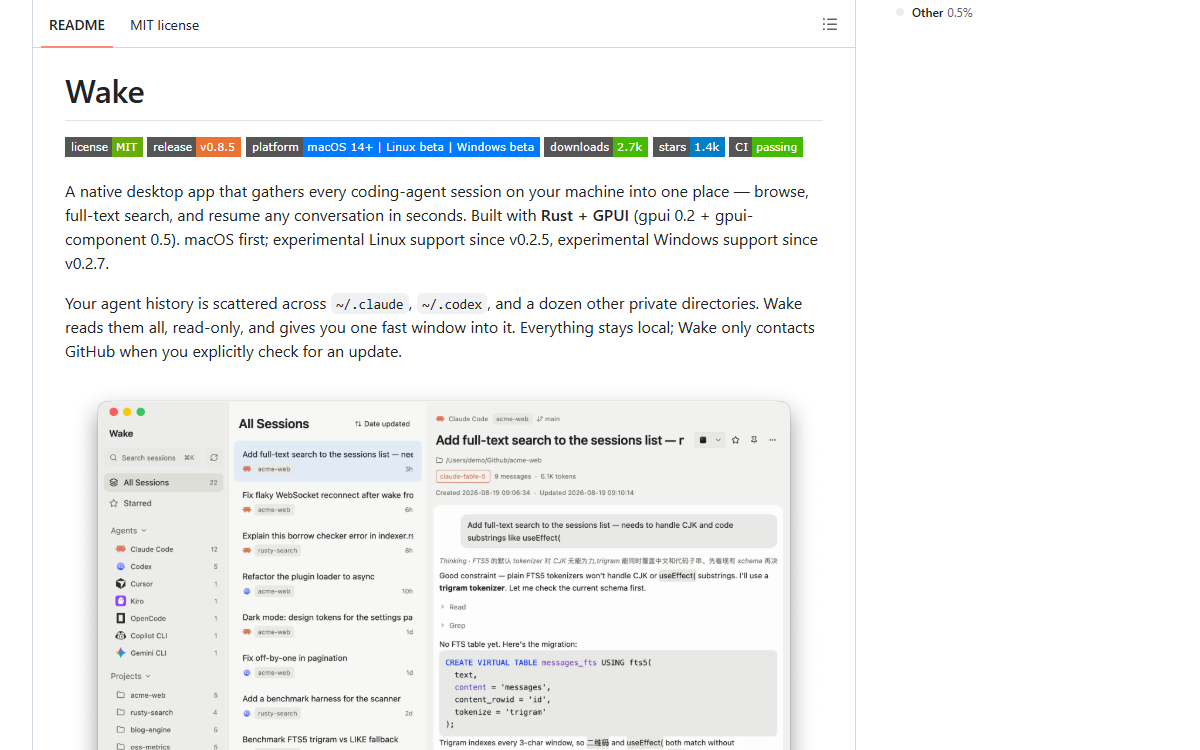Viewport: 1200px width, 750px height.
Task: Click the refresh icon beside Search sessions
Action: coord(214,457)
